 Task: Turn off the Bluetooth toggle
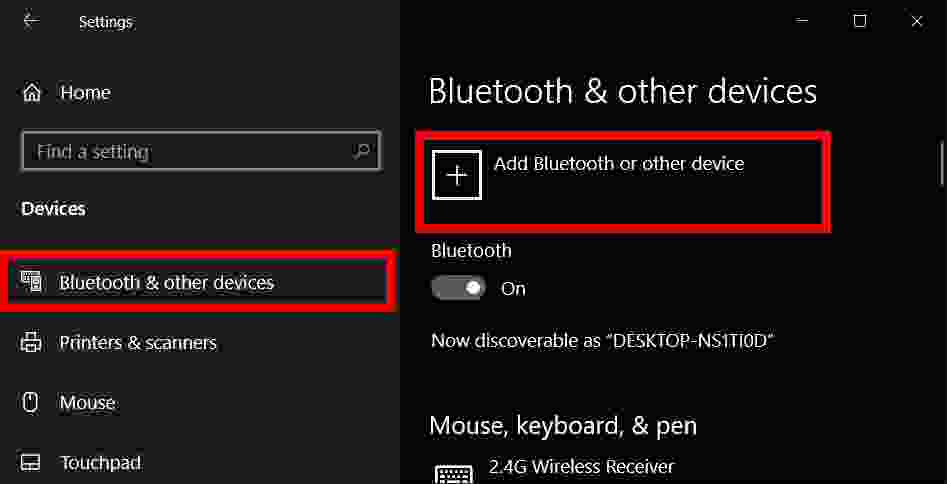tap(458, 289)
